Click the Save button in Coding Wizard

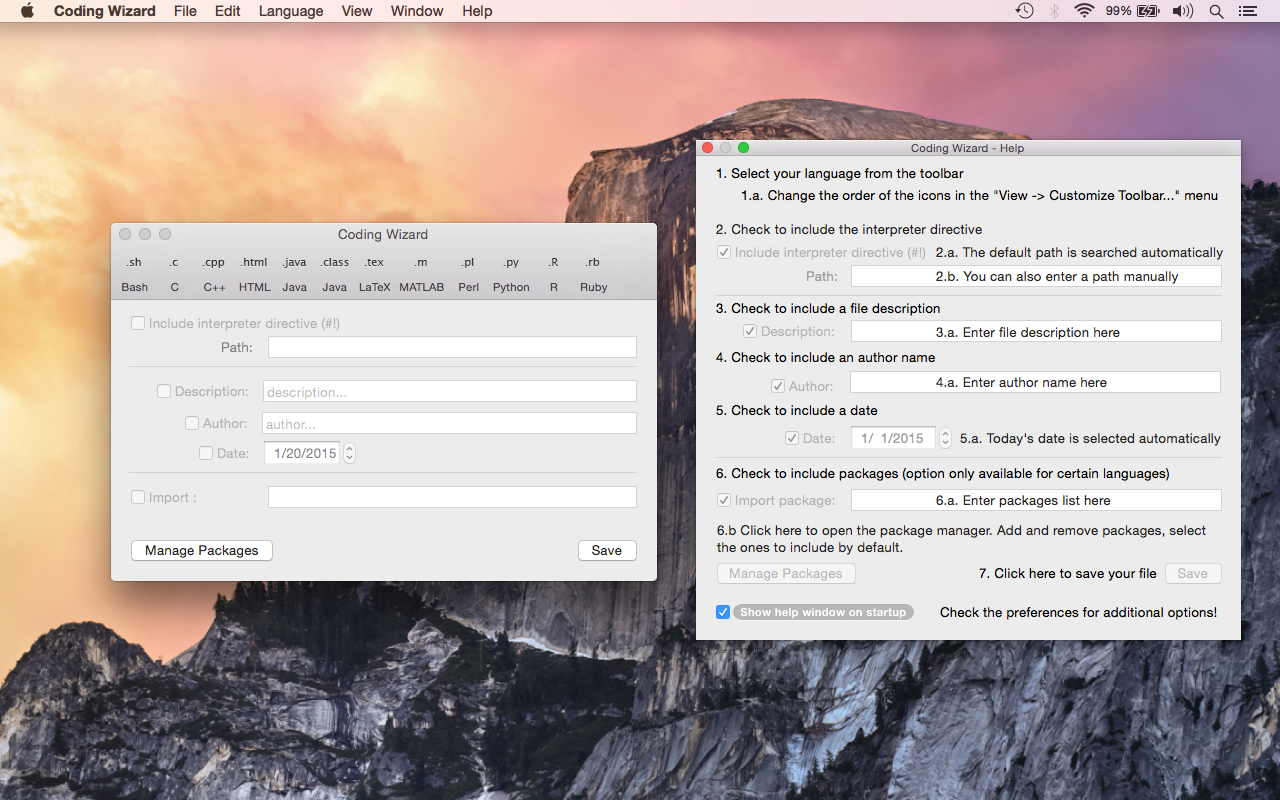[607, 550]
